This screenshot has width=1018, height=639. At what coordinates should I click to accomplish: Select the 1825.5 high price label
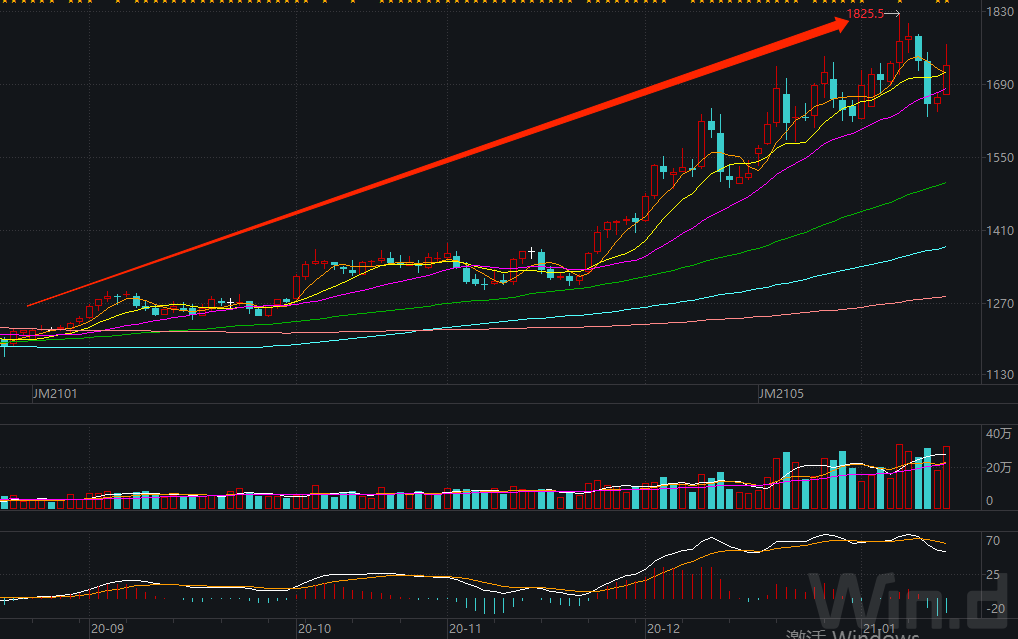tap(865, 14)
